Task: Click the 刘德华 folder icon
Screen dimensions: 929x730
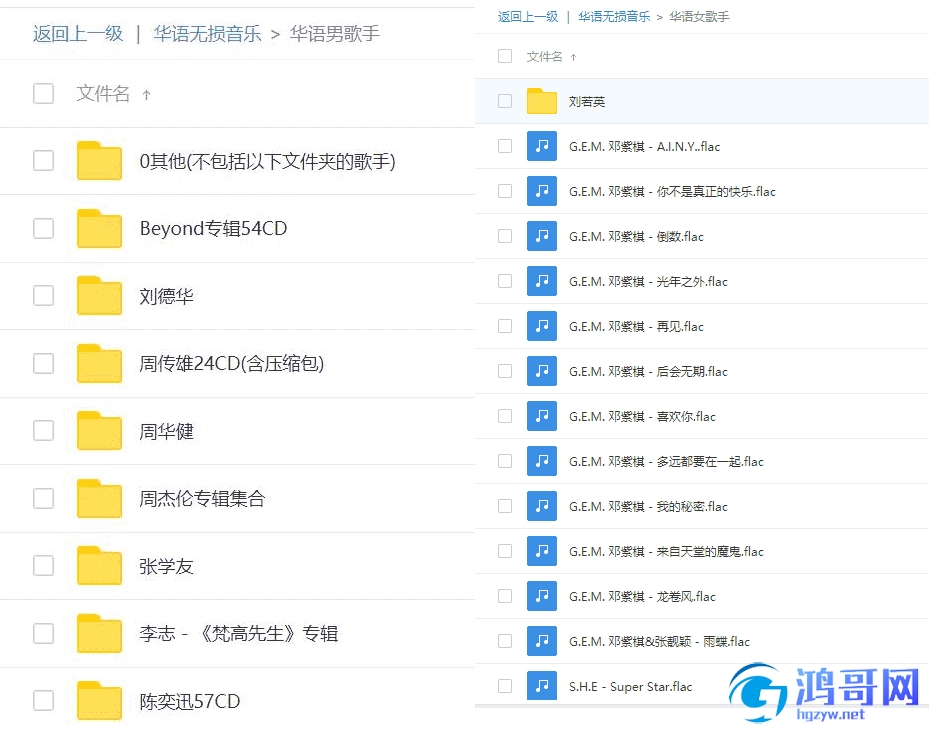Action: click(x=99, y=296)
